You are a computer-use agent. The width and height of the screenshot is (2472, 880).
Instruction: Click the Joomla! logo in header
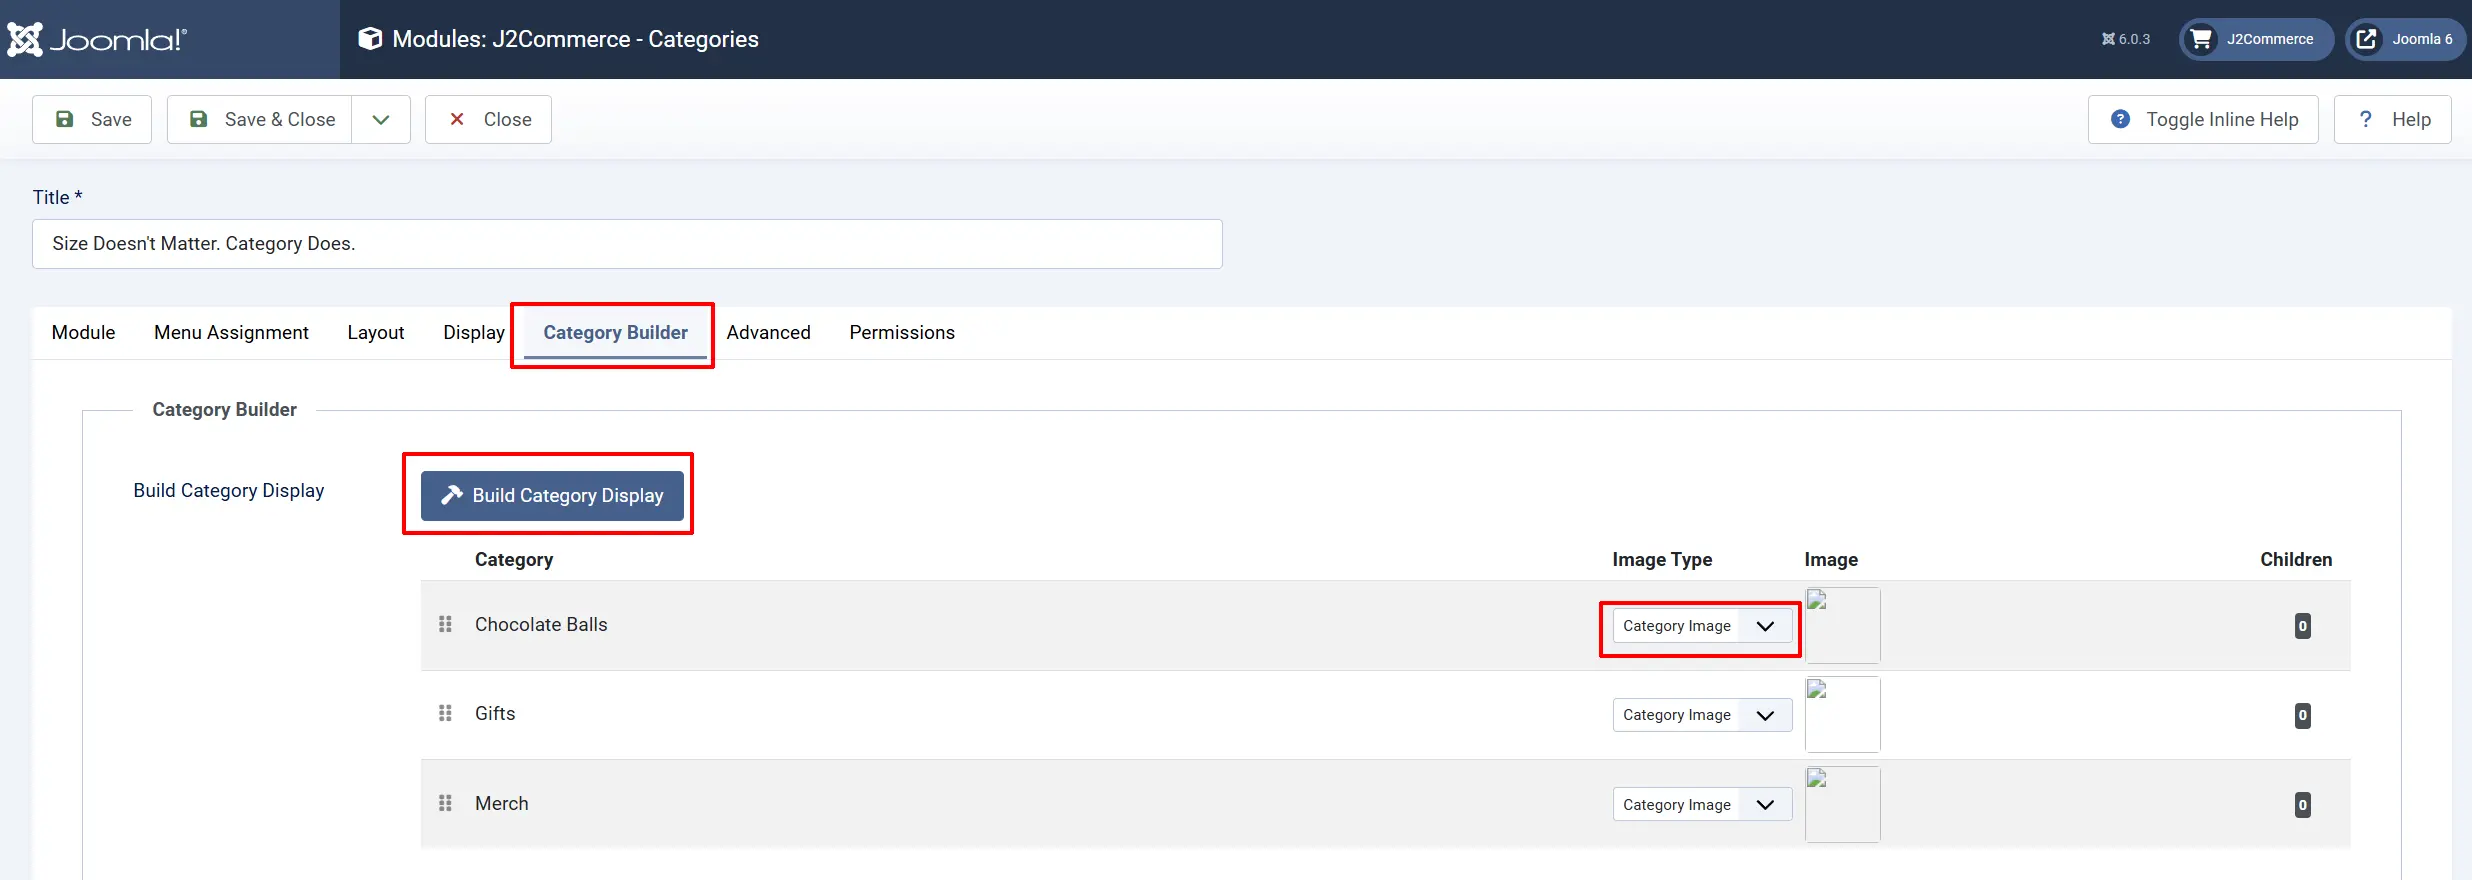pos(97,39)
